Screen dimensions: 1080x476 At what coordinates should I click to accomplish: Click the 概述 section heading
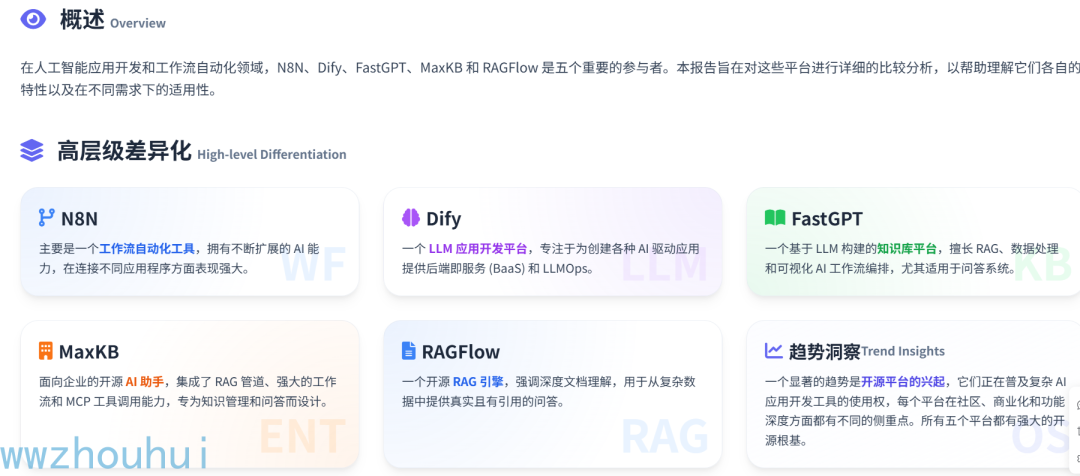click(82, 19)
